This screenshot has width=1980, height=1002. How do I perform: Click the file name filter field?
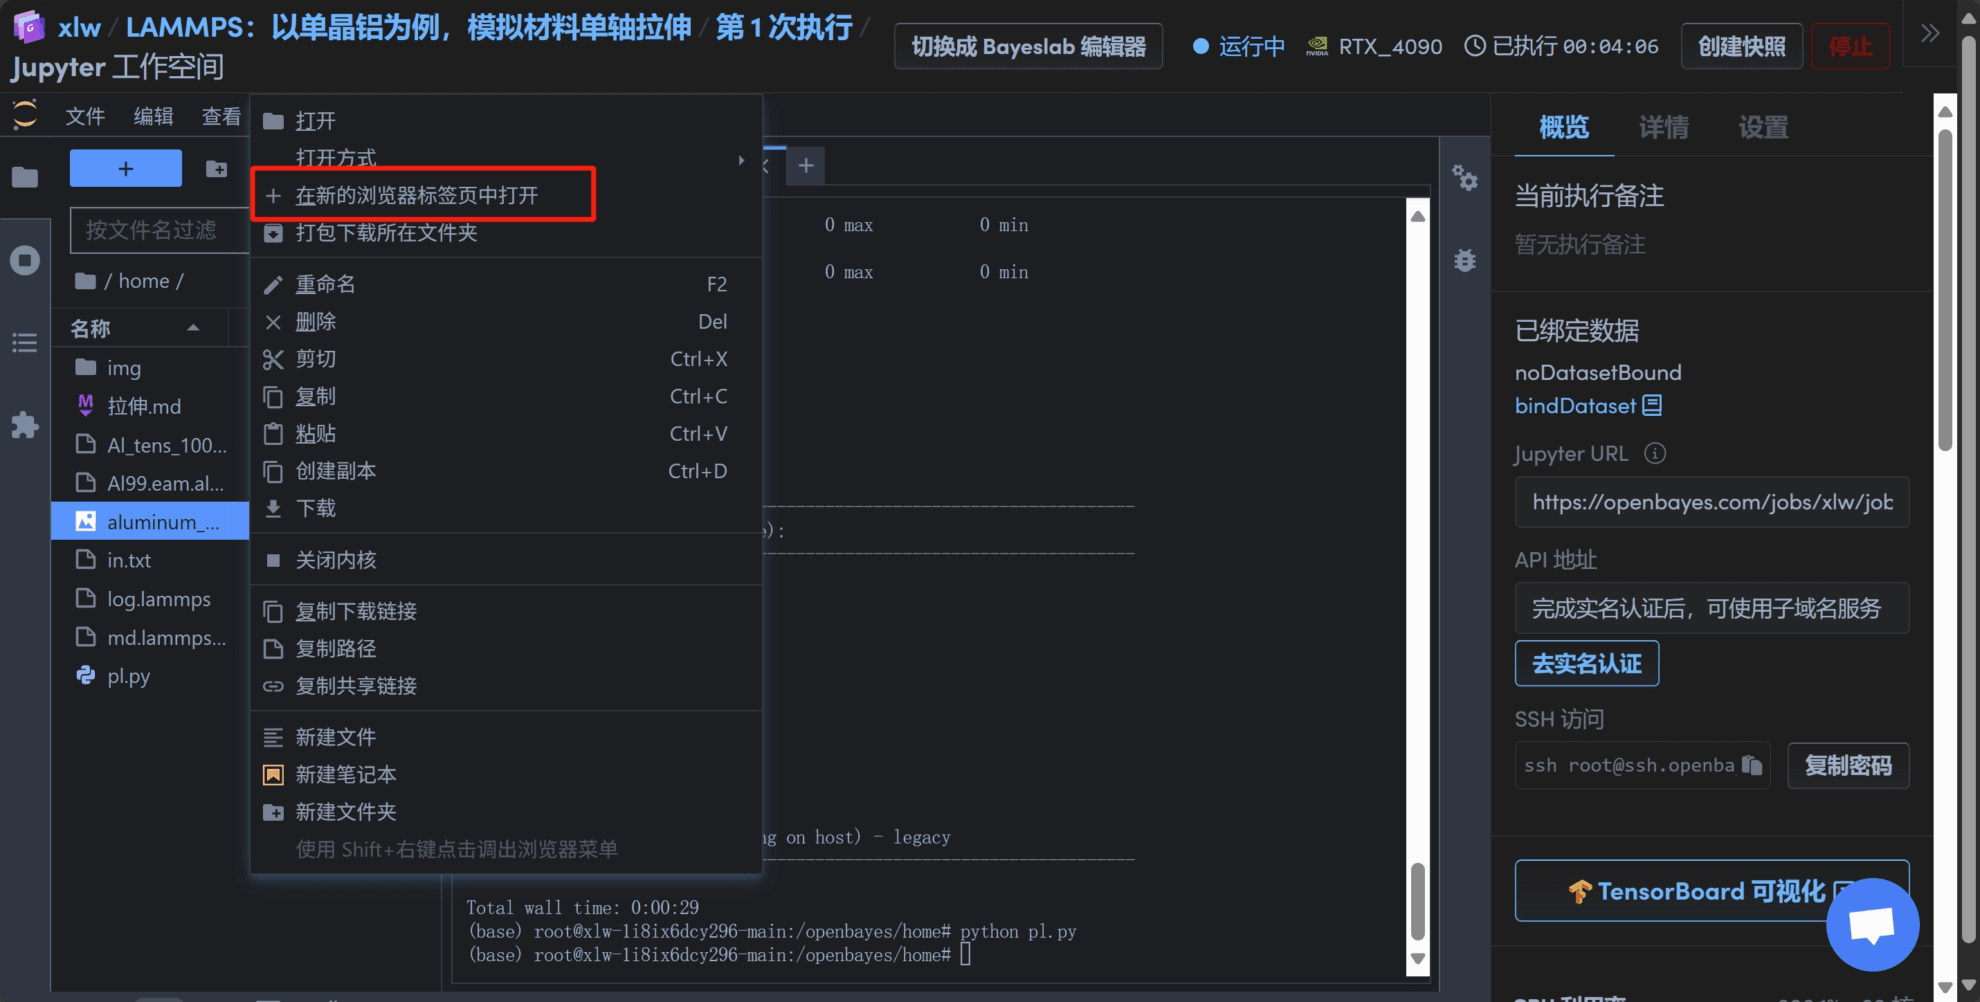click(158, 230)
